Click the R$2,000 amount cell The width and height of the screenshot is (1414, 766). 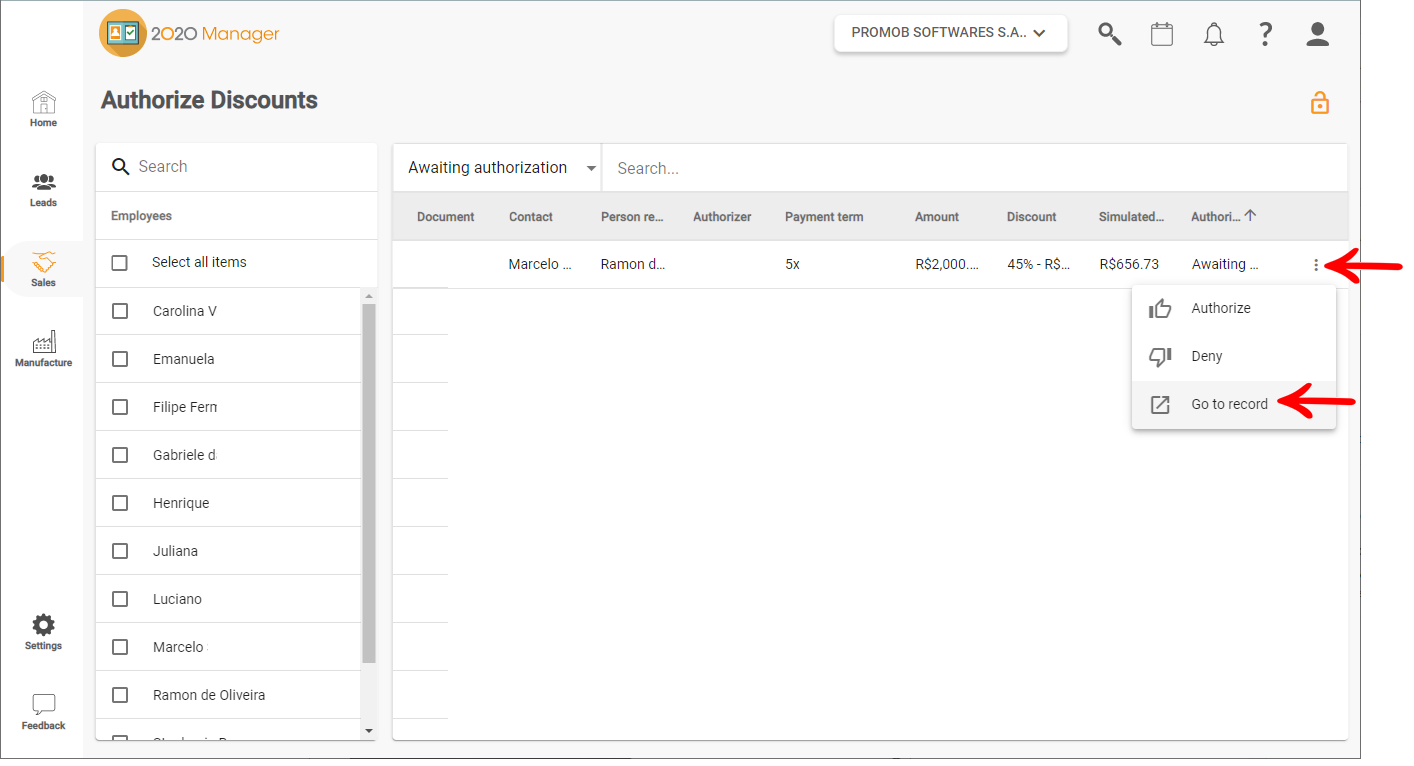(x=947, y=265)
